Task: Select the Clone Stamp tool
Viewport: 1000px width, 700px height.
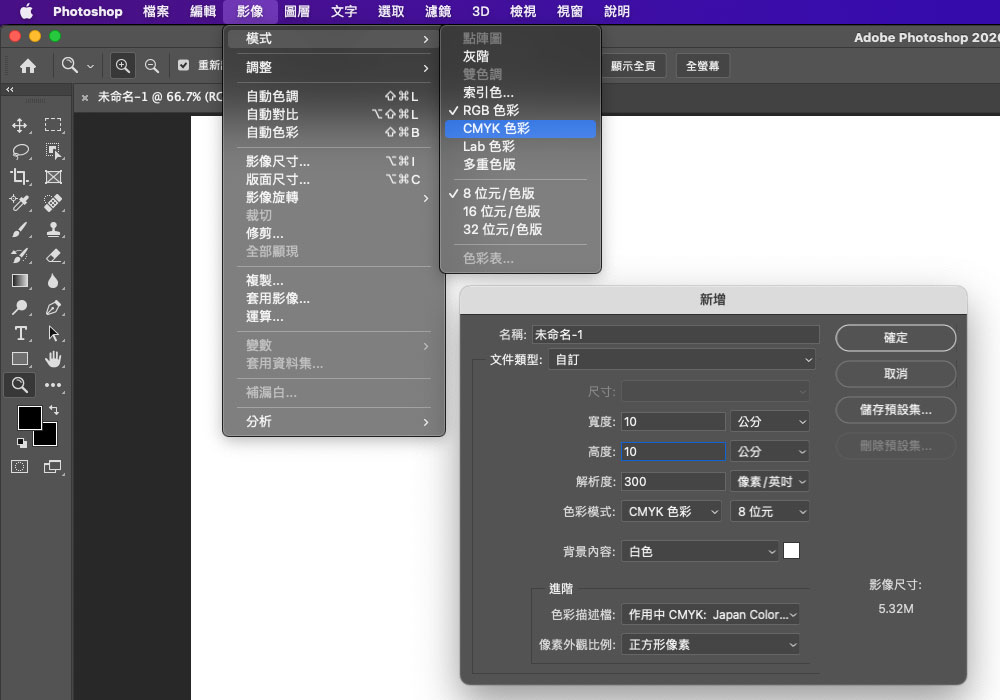Action: (x=53, y=229)
